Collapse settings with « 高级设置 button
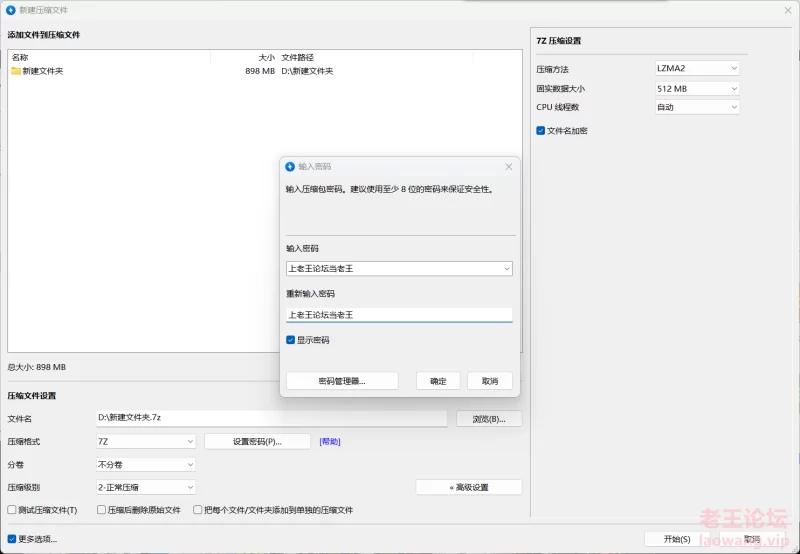 pos(469,487)
